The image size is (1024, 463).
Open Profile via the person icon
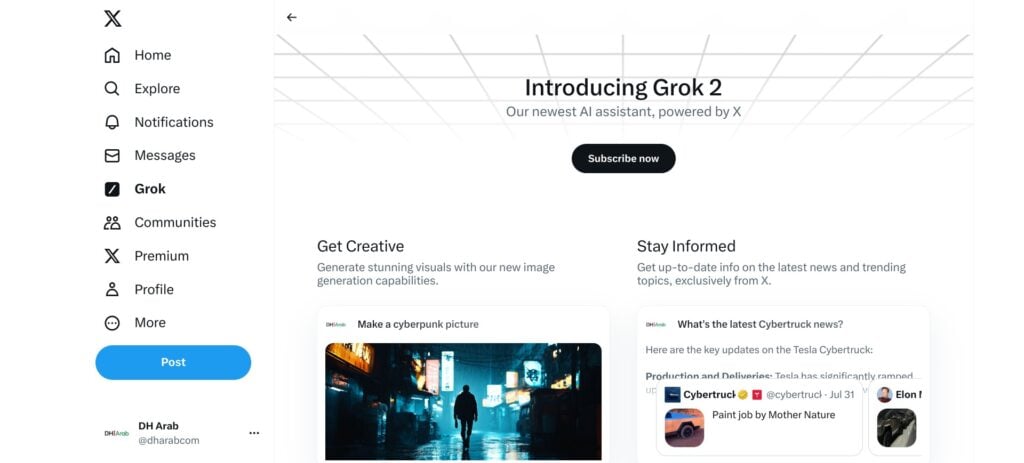[x=112, y=289]
